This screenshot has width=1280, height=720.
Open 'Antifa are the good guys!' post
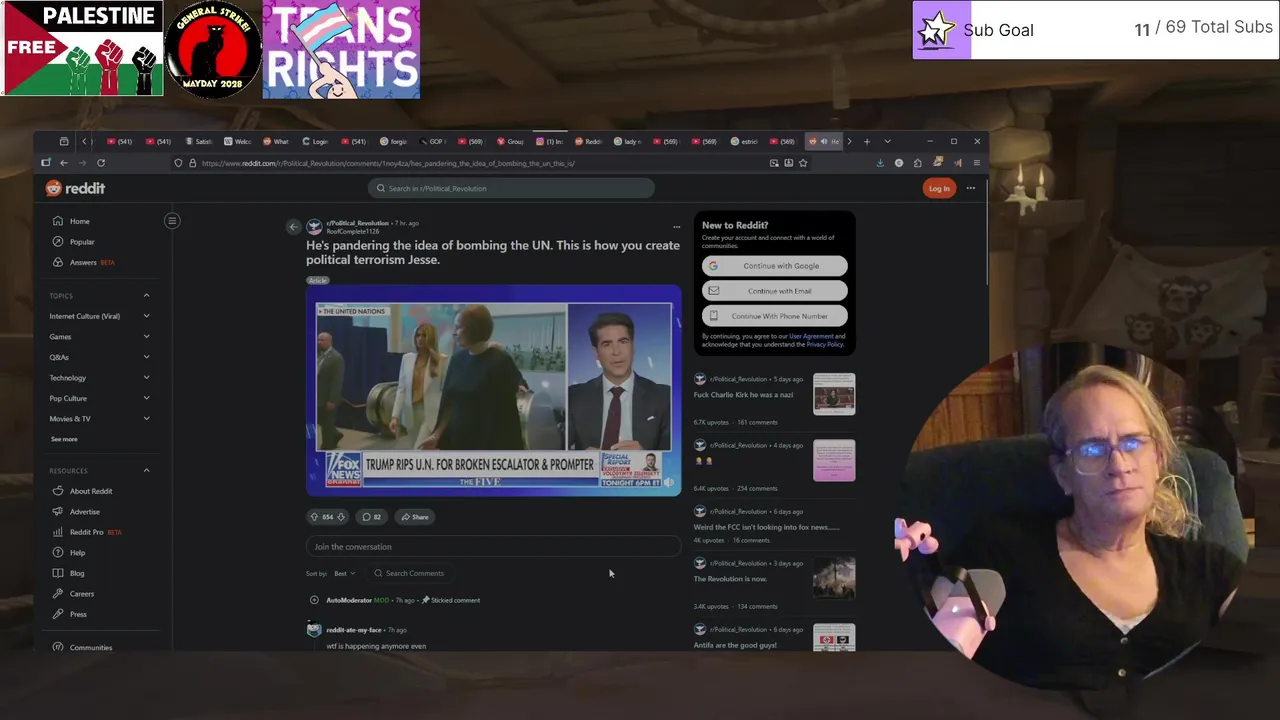(735, 645)
